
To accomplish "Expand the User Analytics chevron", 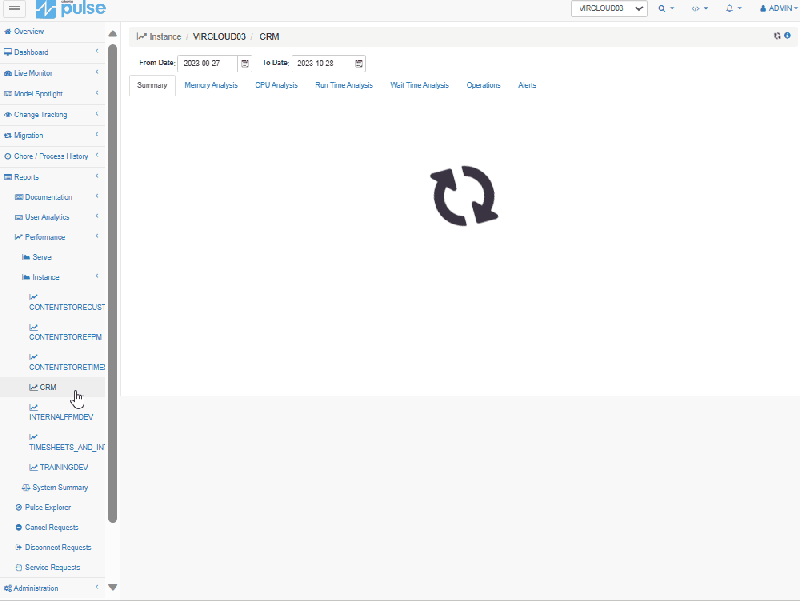I will (97, 216).
